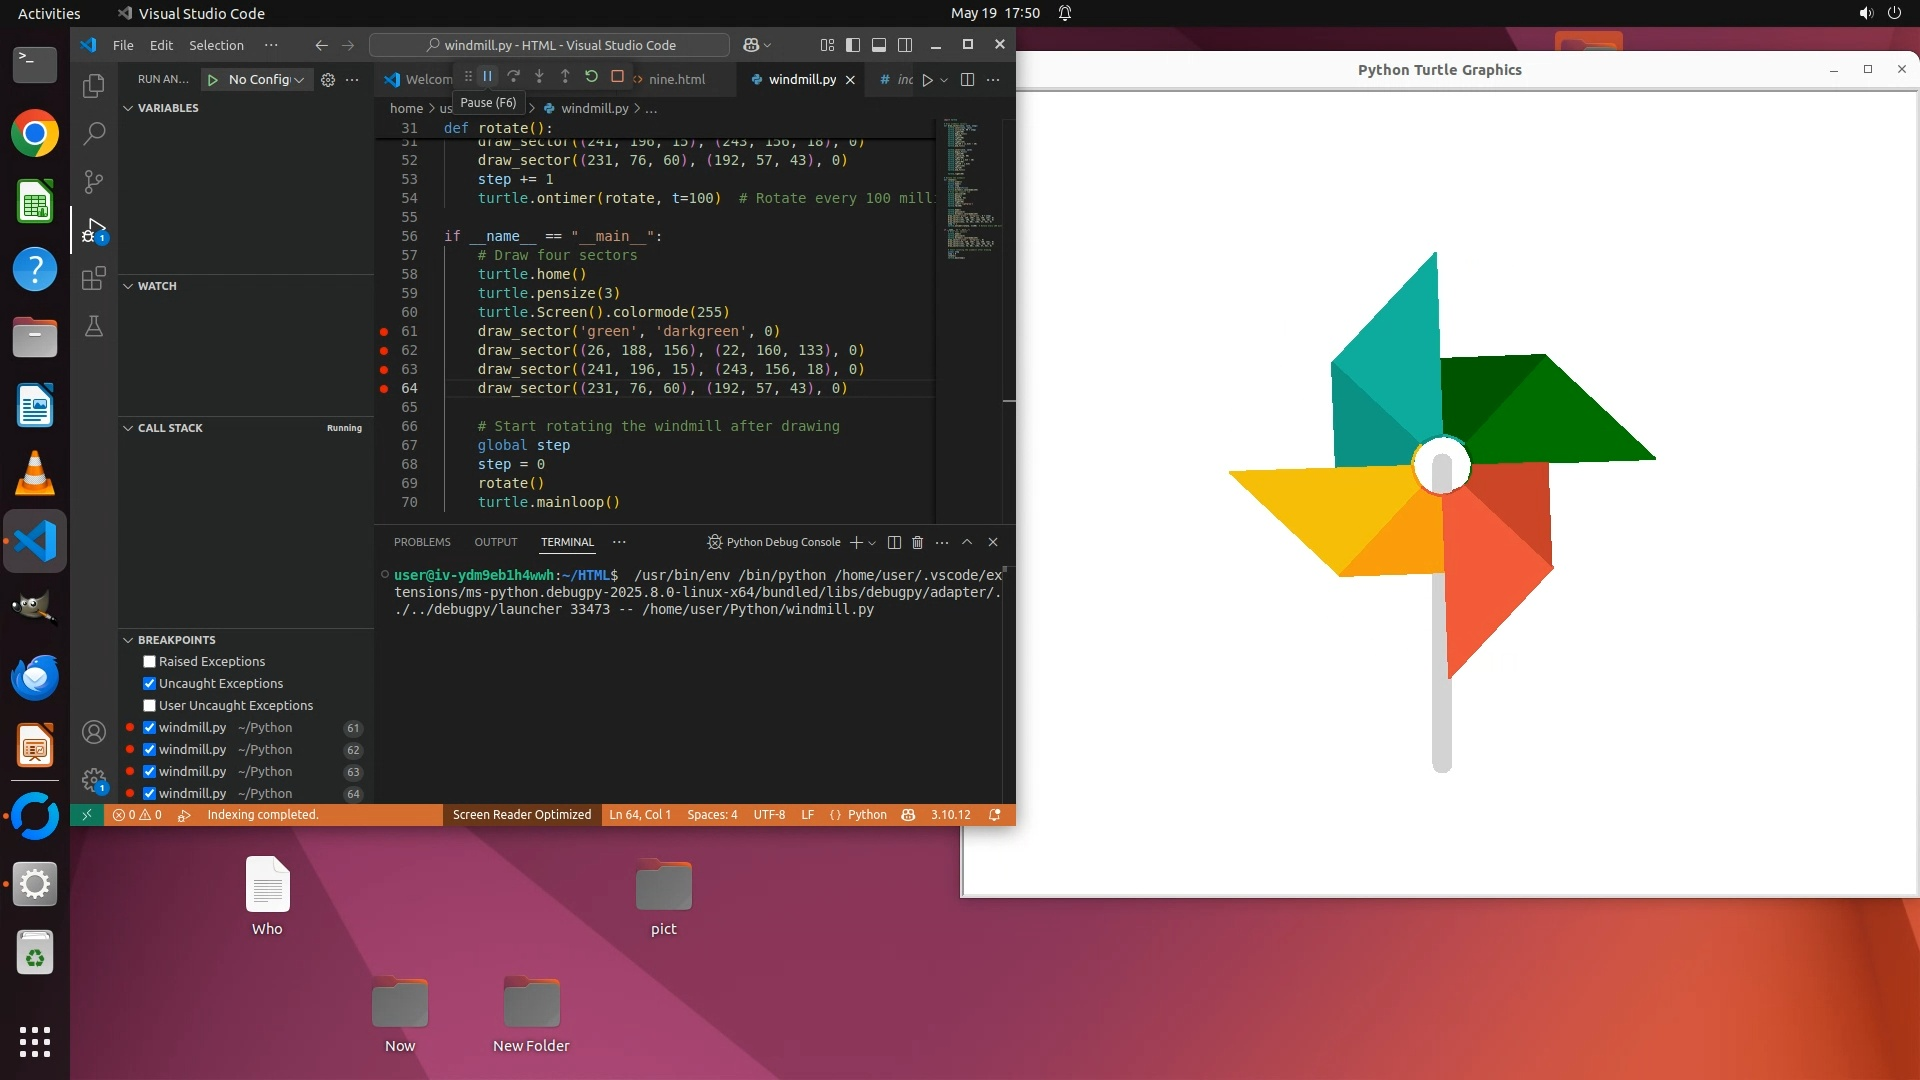Click the code minimap overview
Image resolution: width=1920 pixels, height=1080 pixels.
pos(968,190)
